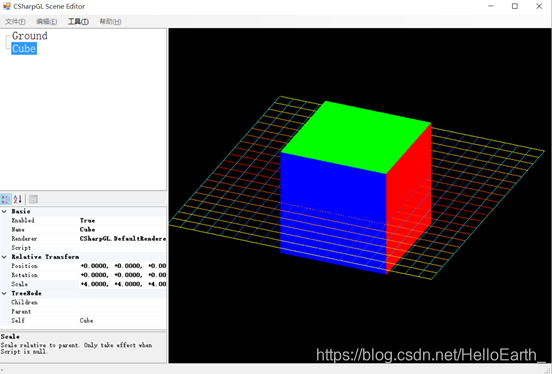
Task: Select the Parent property label
Action: [21, 312]
